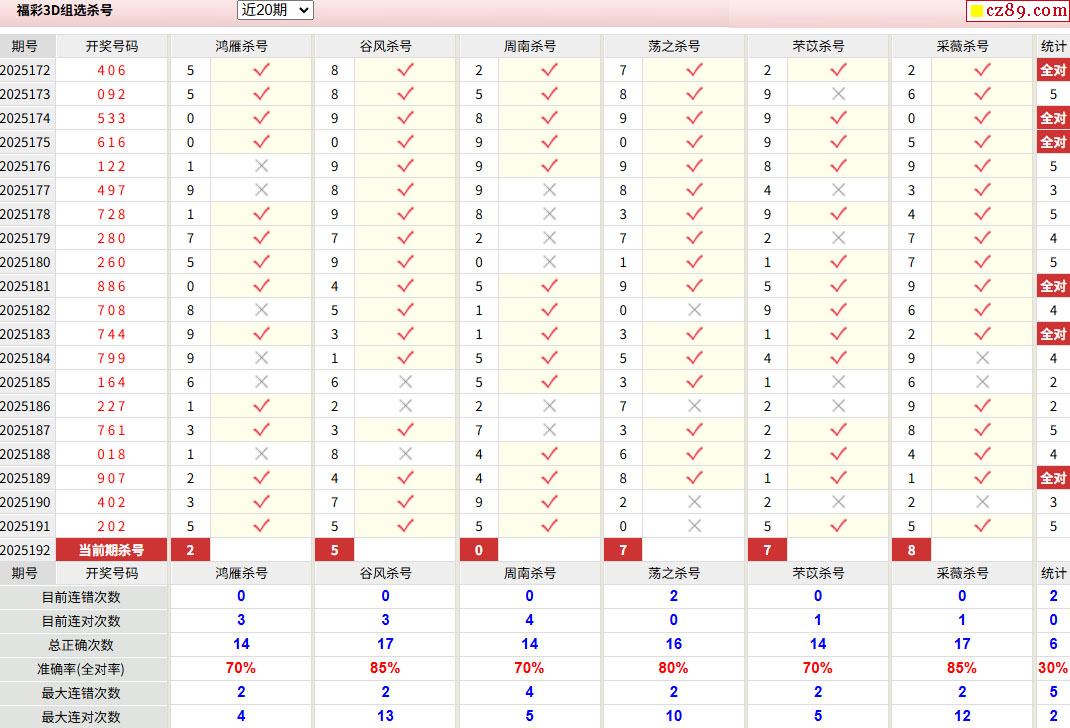Click 鸿雁杀号 X mark in row 2025185
The image size is (1070, 728).
(261, 382)
